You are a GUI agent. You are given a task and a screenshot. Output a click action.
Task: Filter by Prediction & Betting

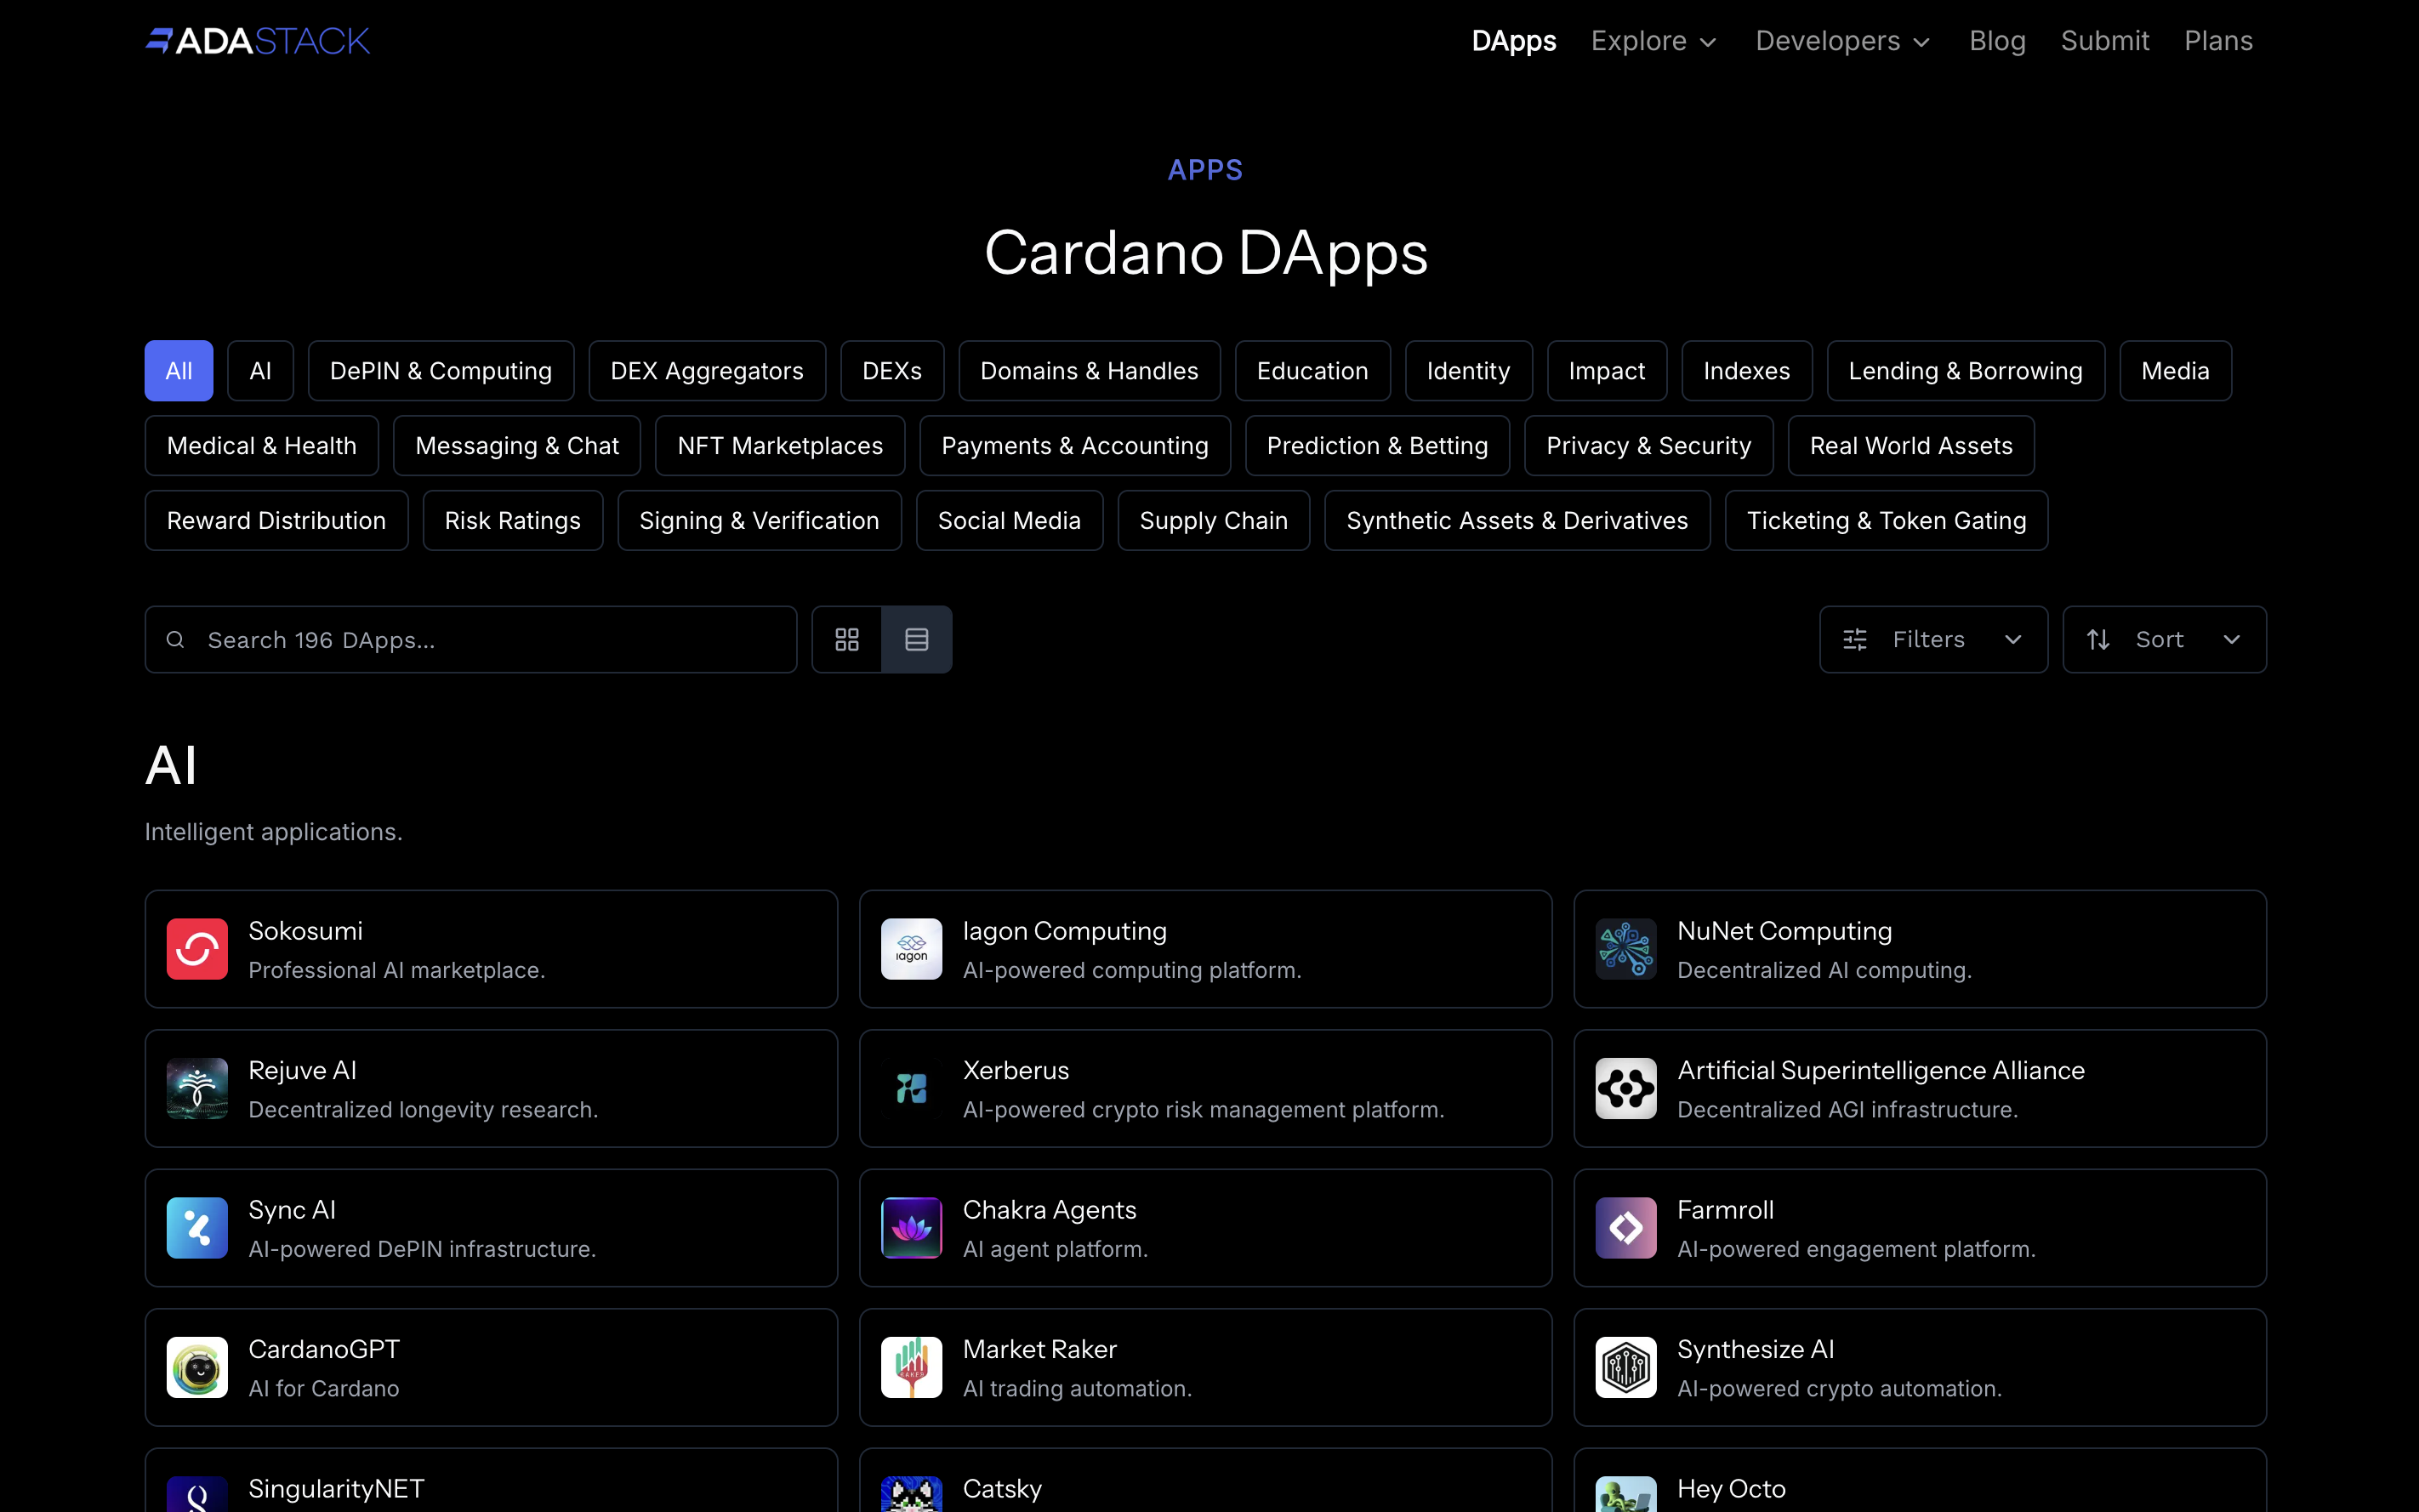(x=1378, y=446)
